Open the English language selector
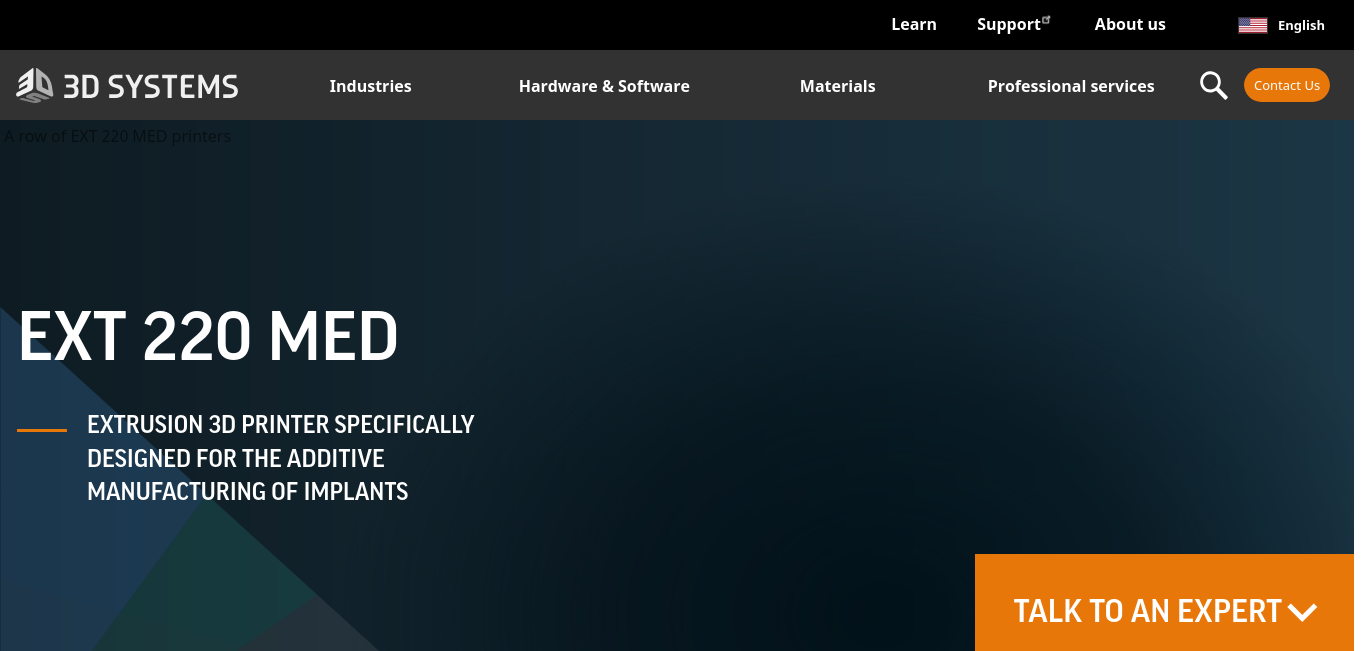The width and height of the screenshot is (1366, 651). tap(1301, 26)
